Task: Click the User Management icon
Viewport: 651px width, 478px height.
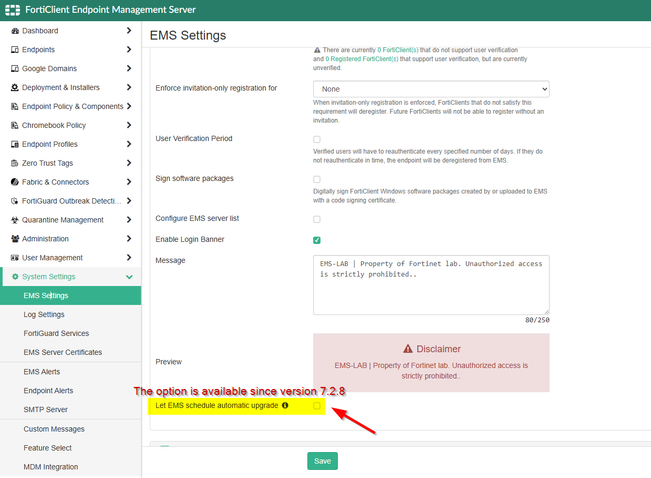Action: pos(15,257)
